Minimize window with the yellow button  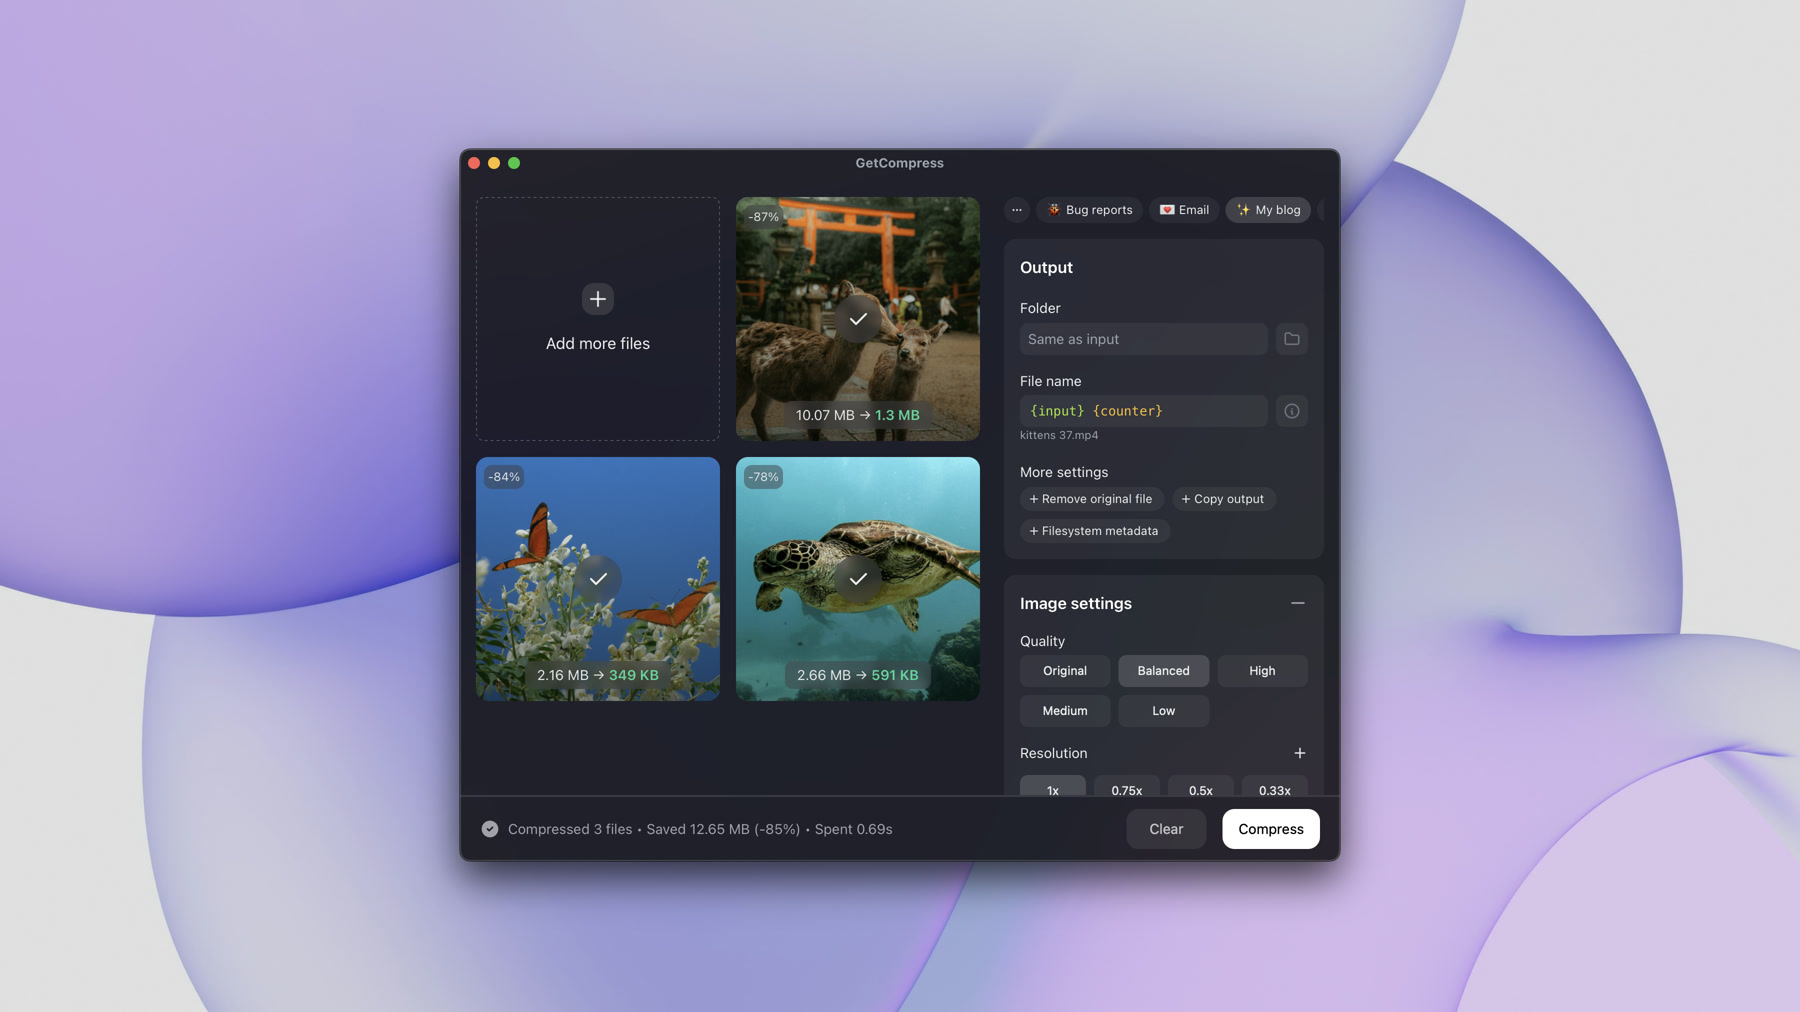494,163
